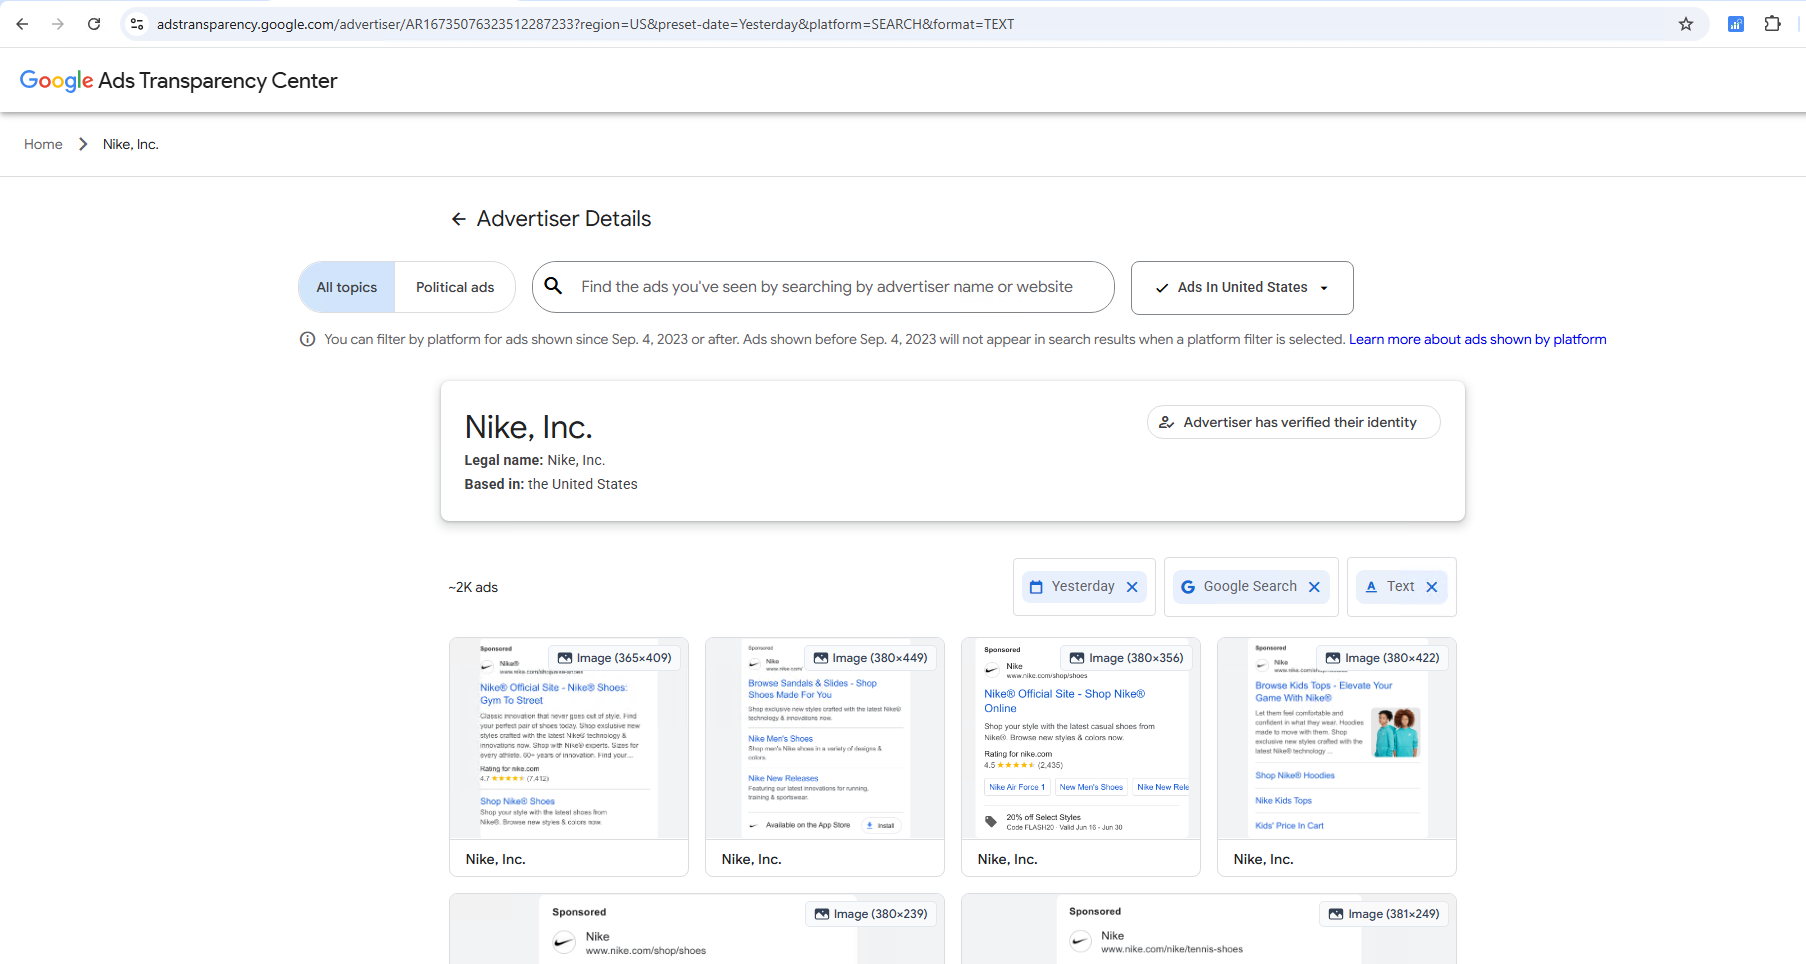Click the text format icon on the Text filter chip

pos(1370,586)
